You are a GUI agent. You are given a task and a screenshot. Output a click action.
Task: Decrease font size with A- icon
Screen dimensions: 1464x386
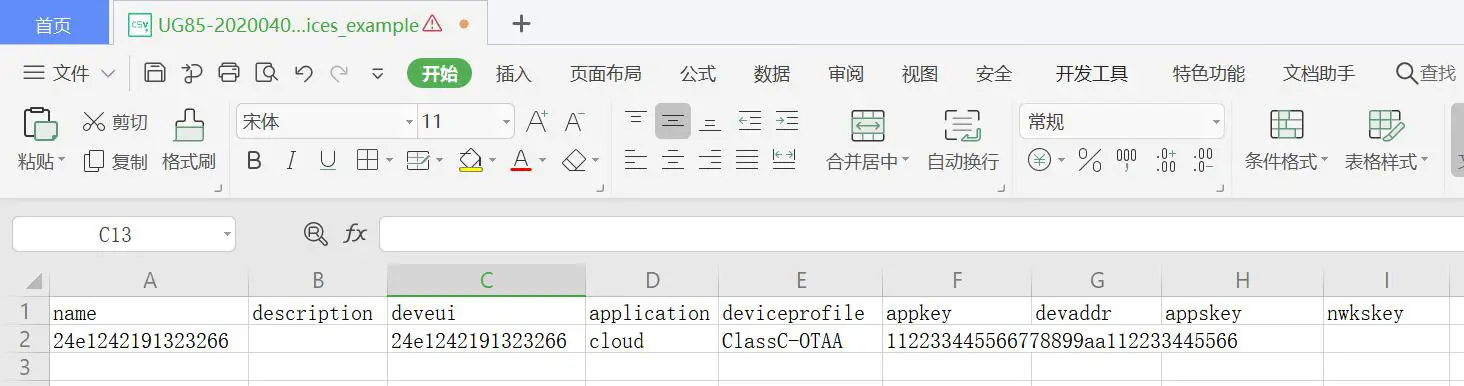574,122
